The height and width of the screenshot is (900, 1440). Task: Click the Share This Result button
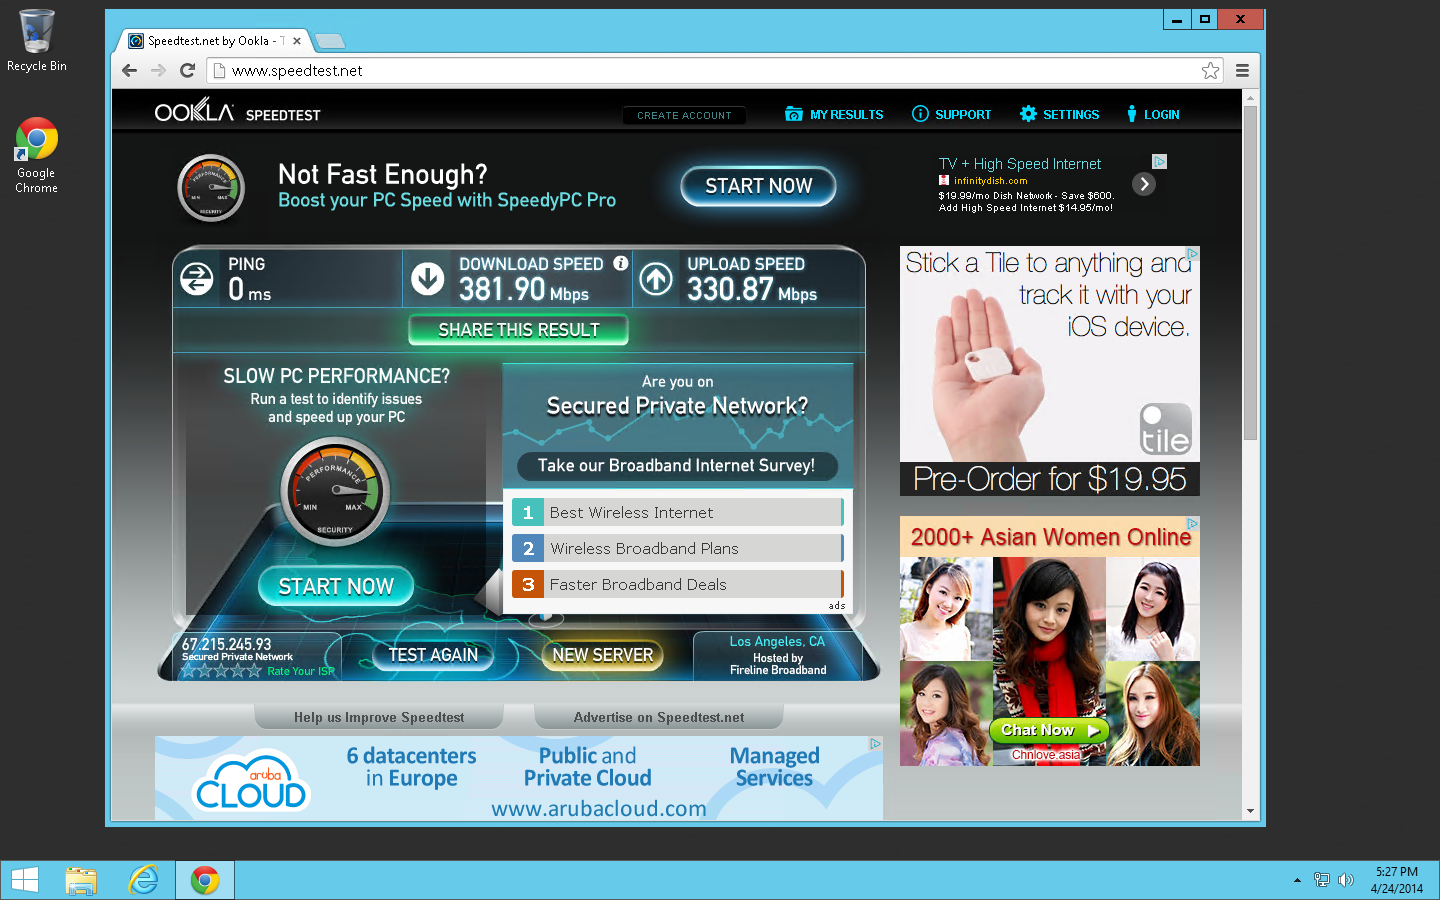click(518, 330)
